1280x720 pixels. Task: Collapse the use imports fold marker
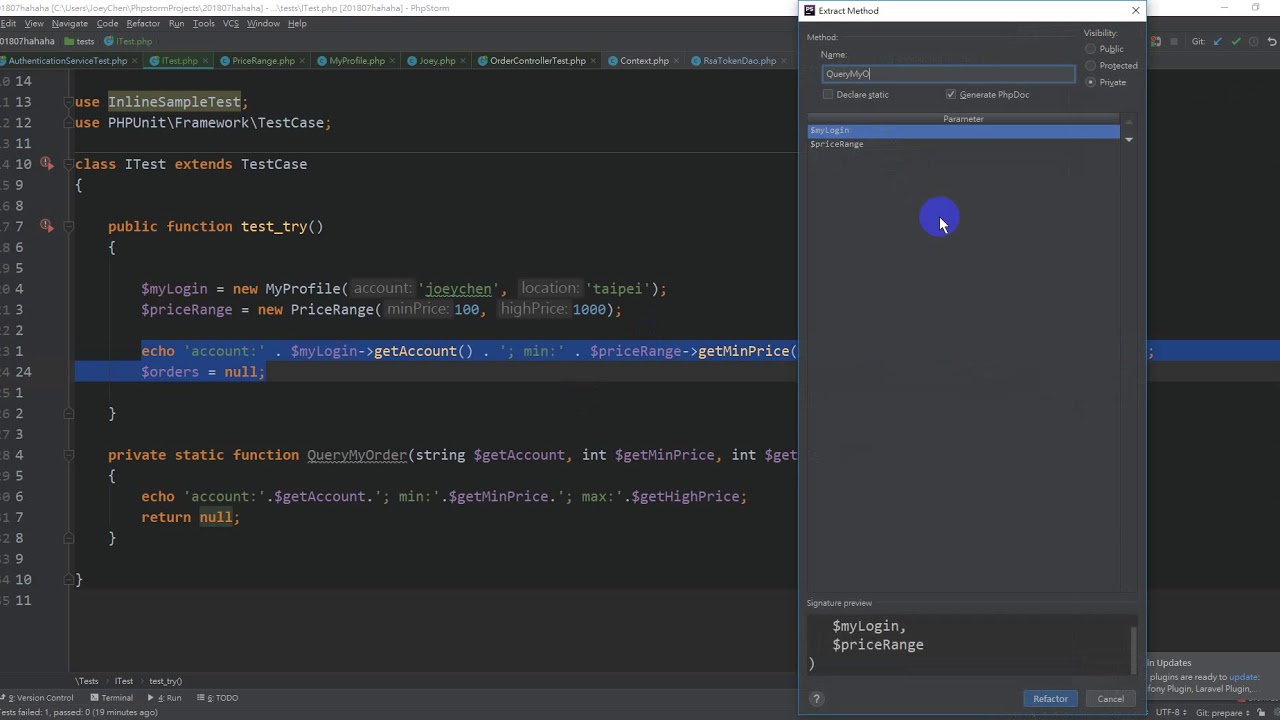pyautogui.click(x=69, y=102)
